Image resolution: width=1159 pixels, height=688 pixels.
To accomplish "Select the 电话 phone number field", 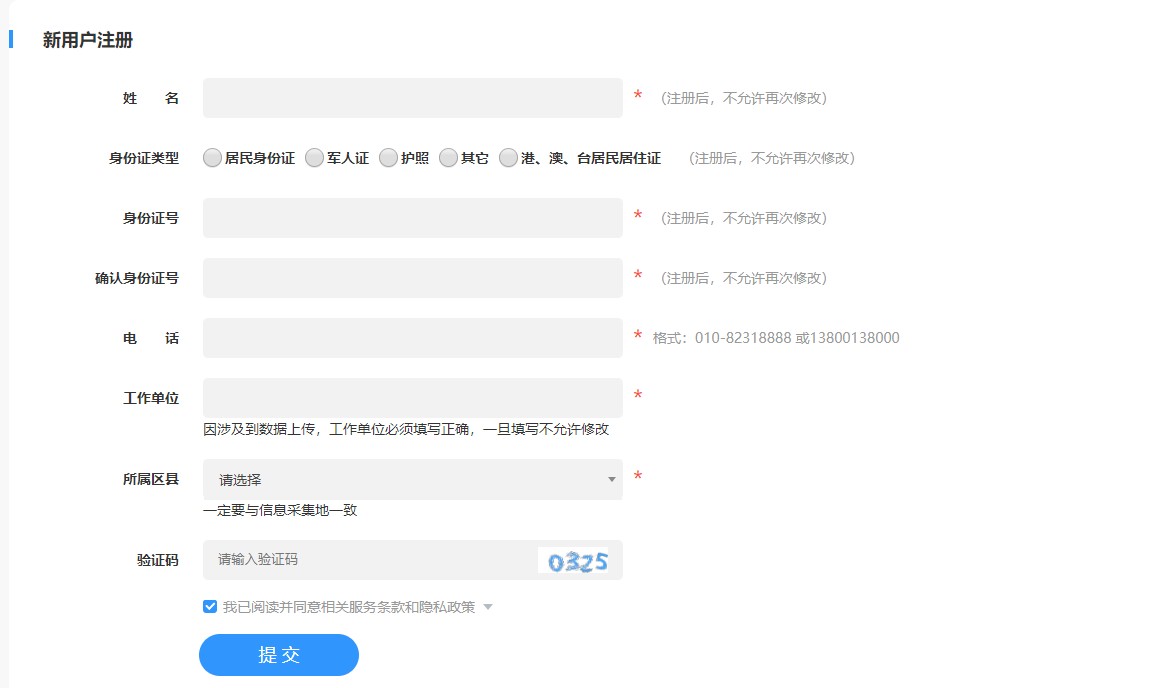I will click(x=412, y=338).
